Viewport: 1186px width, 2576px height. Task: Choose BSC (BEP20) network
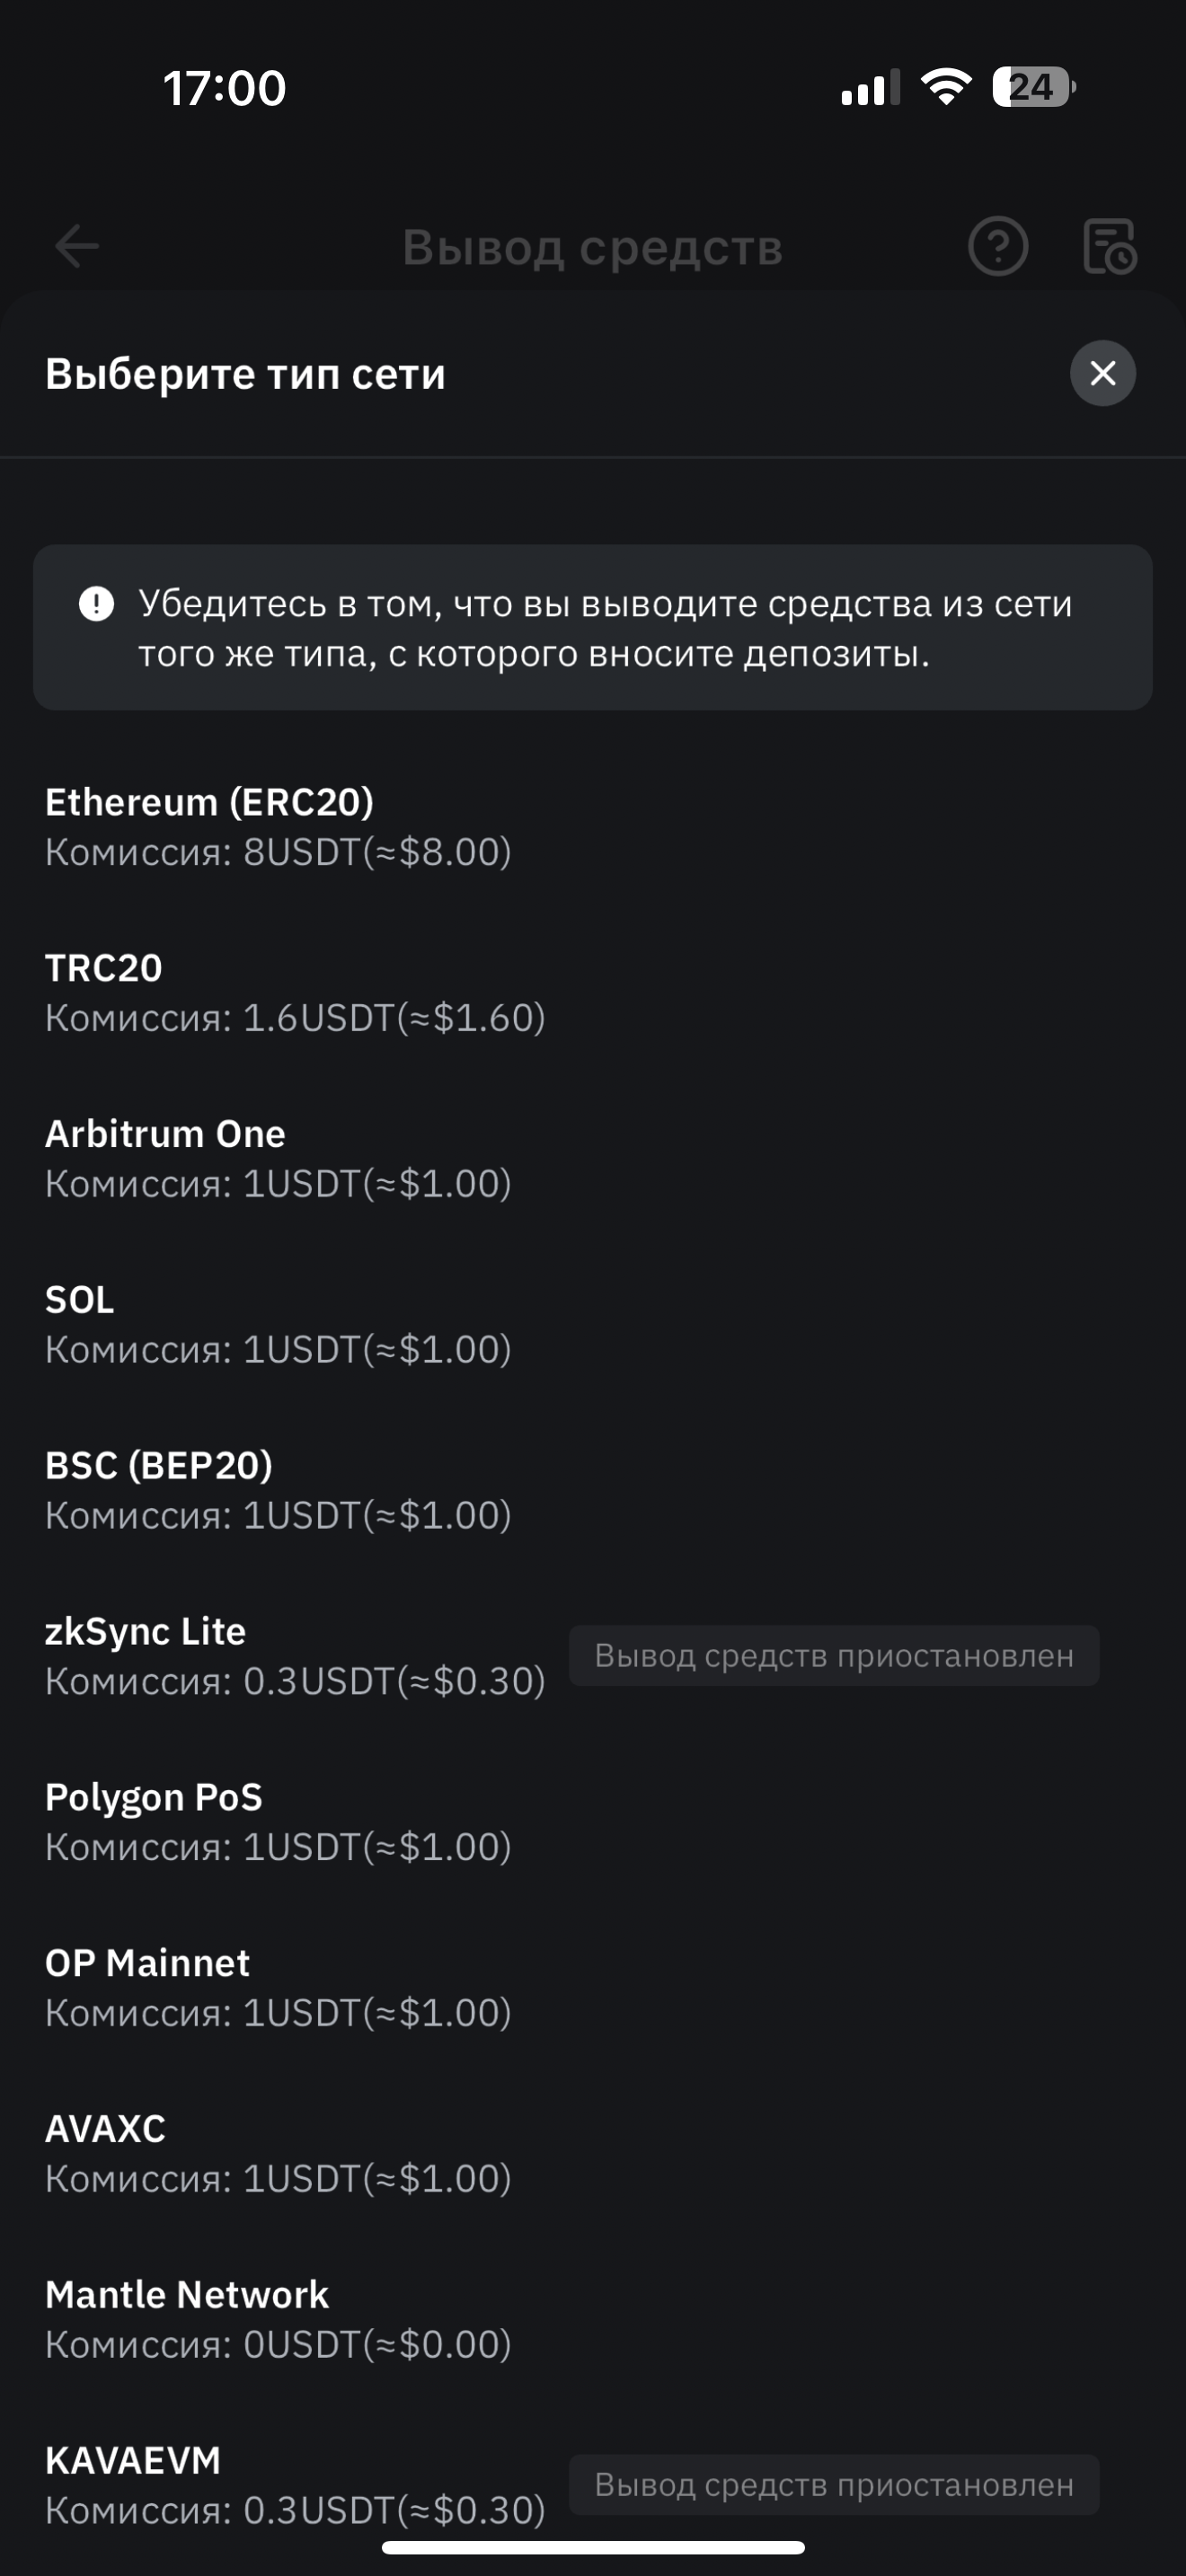coord(278,1490)
